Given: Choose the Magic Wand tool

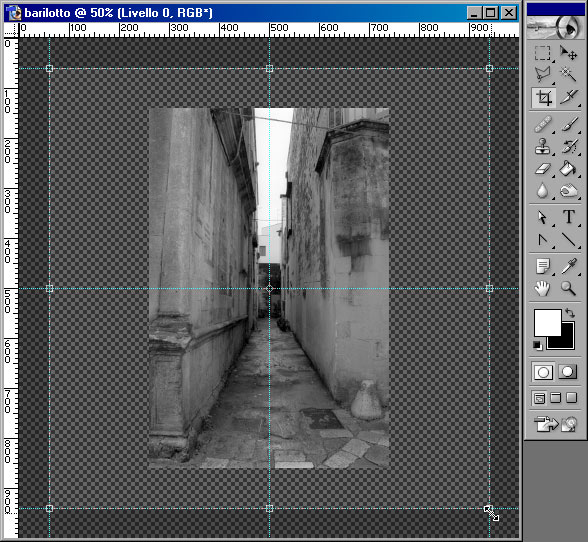Looking at the screenshot, I should 568,74.
